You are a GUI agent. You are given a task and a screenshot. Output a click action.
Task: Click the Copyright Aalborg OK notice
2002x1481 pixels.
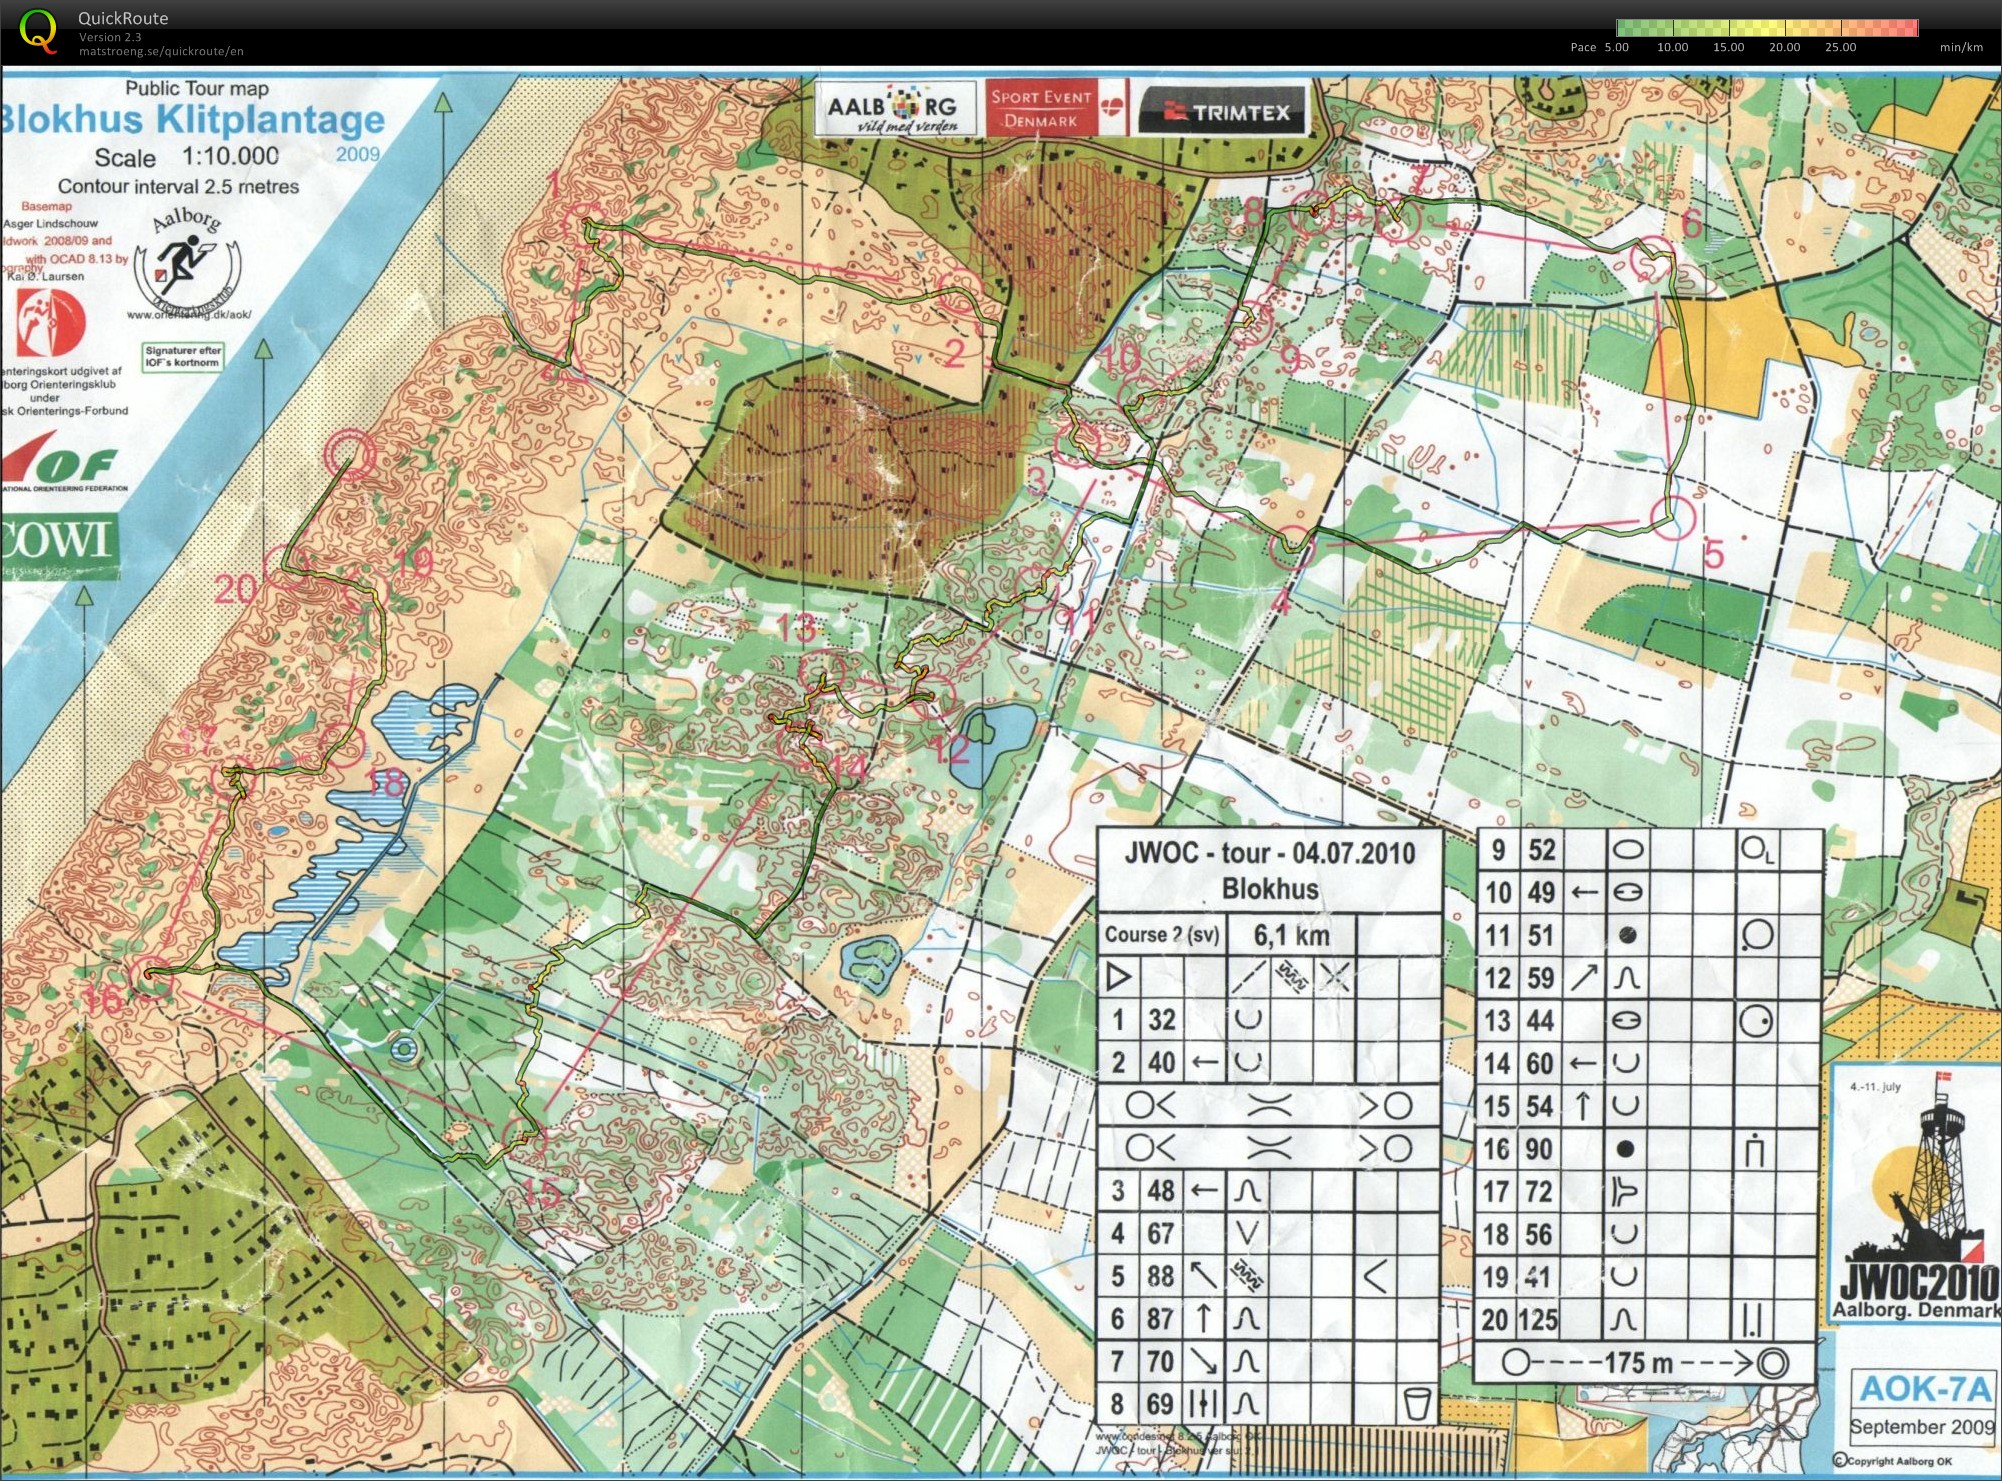1893,1461
